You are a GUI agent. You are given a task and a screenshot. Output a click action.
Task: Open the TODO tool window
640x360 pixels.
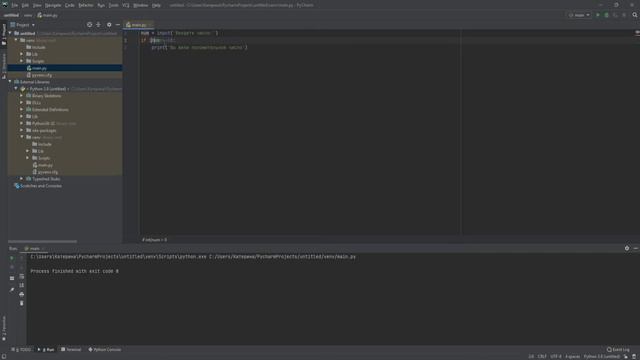(21, 350)
